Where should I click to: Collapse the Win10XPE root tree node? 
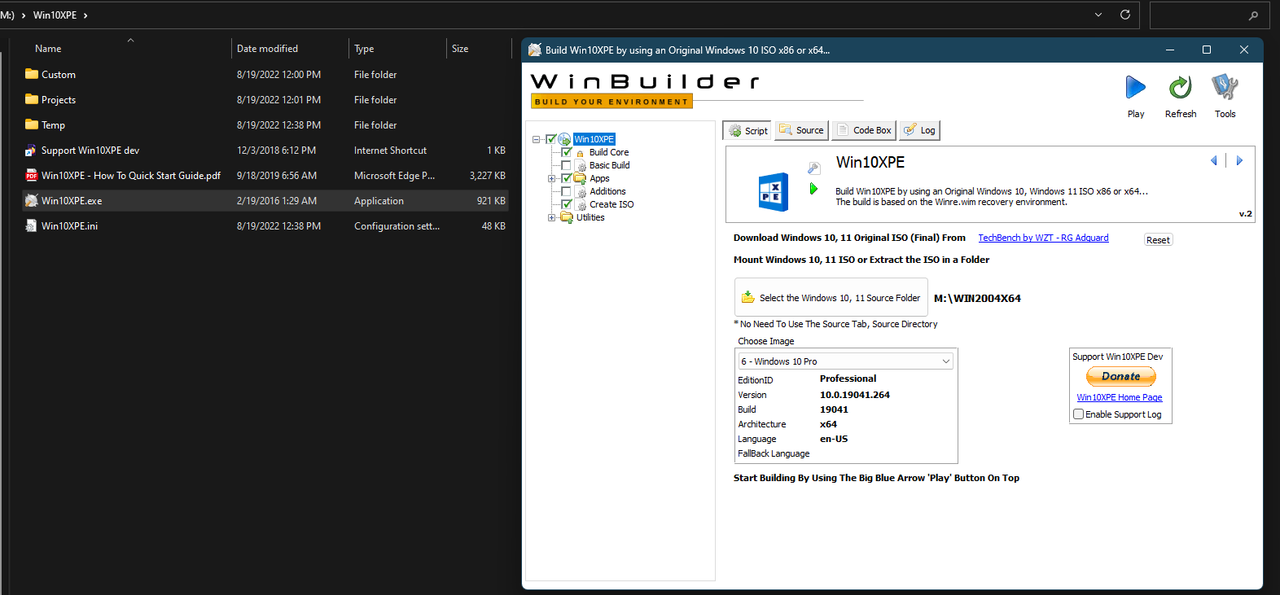537,139
